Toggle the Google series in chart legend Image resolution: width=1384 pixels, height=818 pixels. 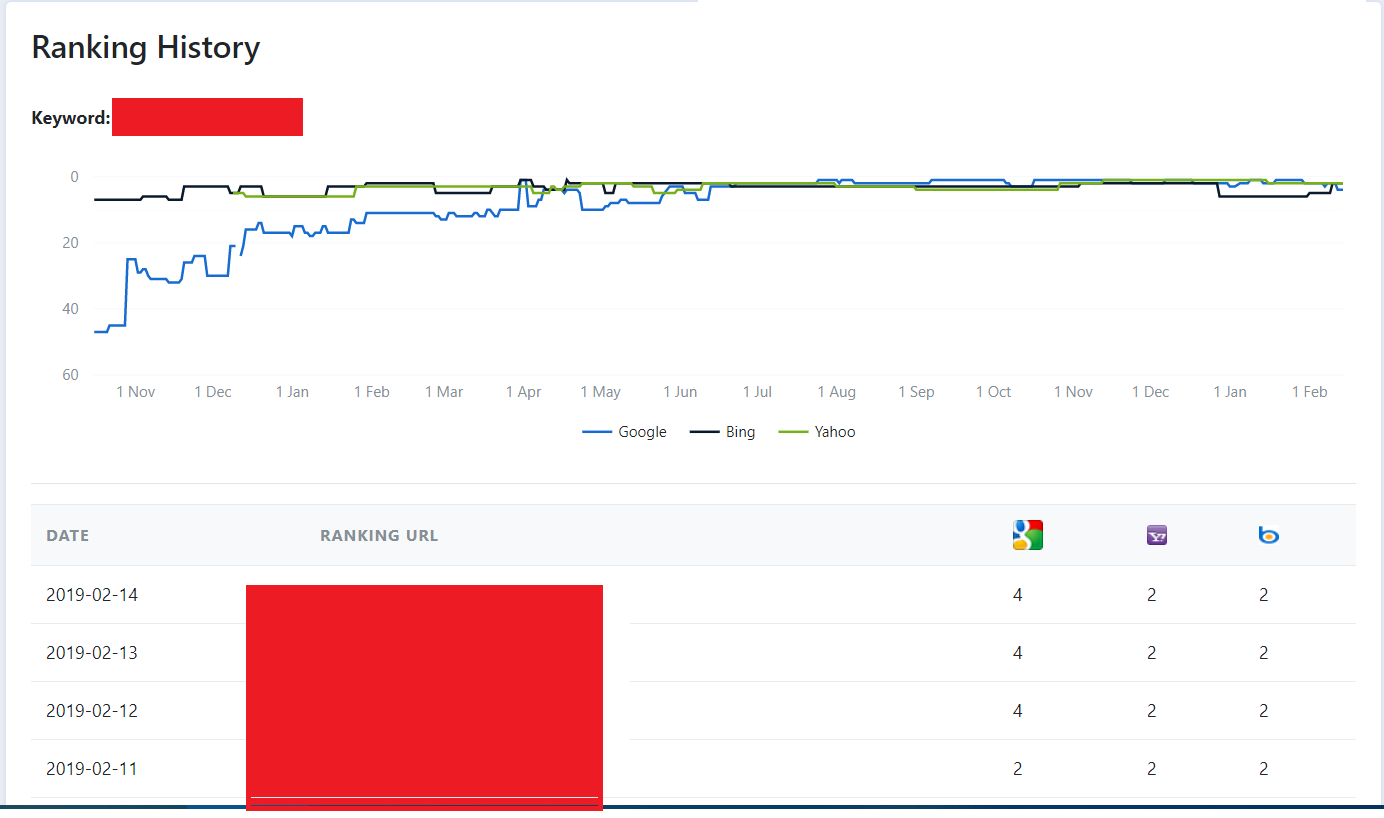(624, 432)
